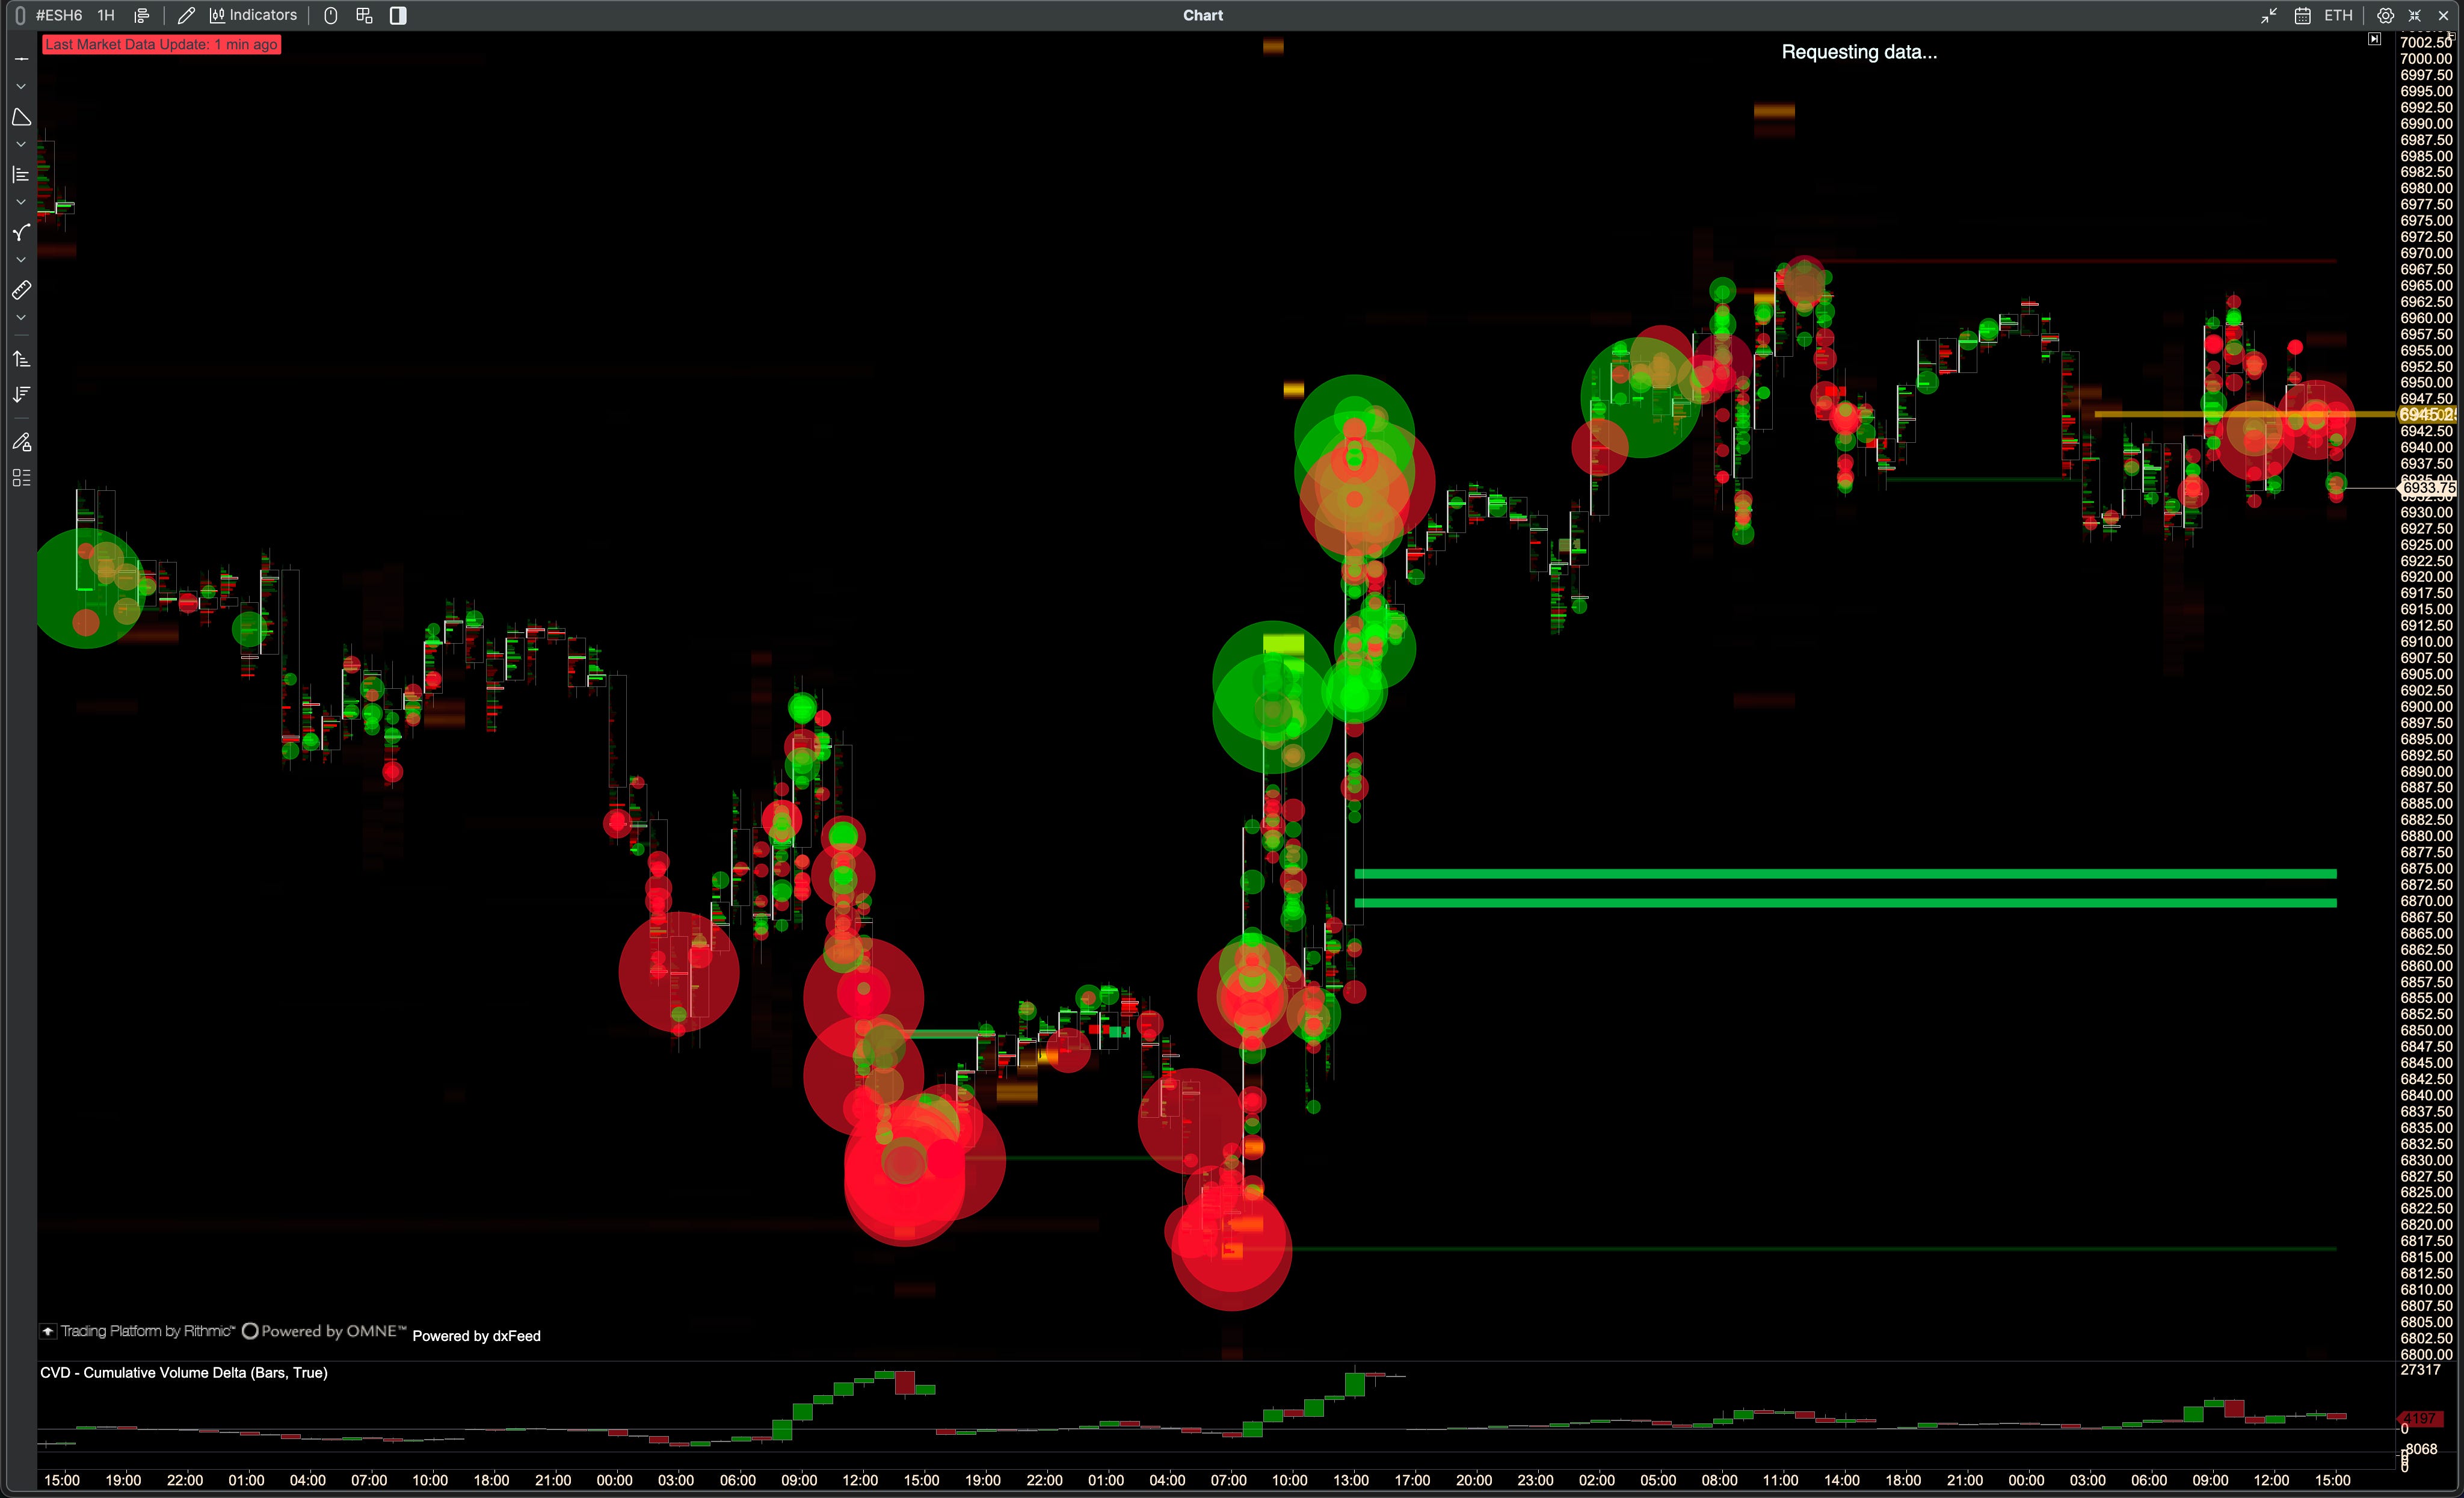Open the Indicators menu
This screenshot has width=2464, height=1498.
coord(254,15)
